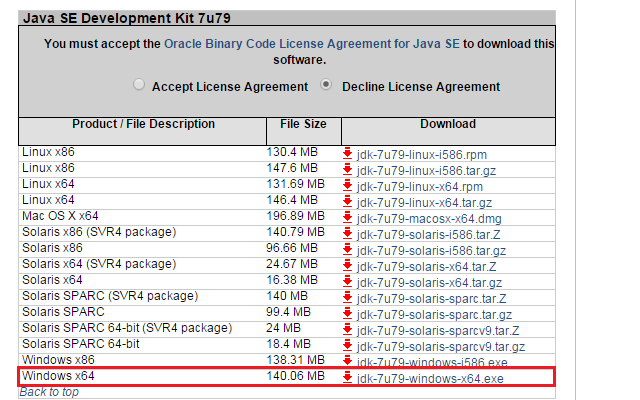The image size is (640, 400).
Task: Select Solaris SPARC 64-bit (SVR4 package) label
Action: click(x=127, y=328)
